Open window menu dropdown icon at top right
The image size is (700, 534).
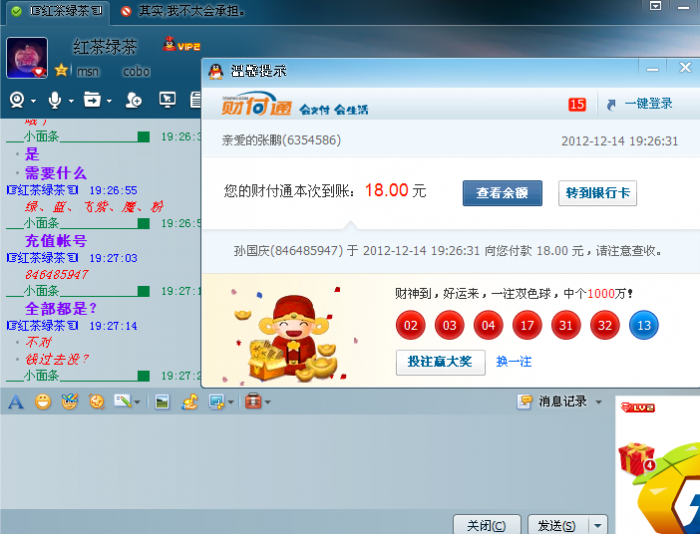[x=655, y=6]
